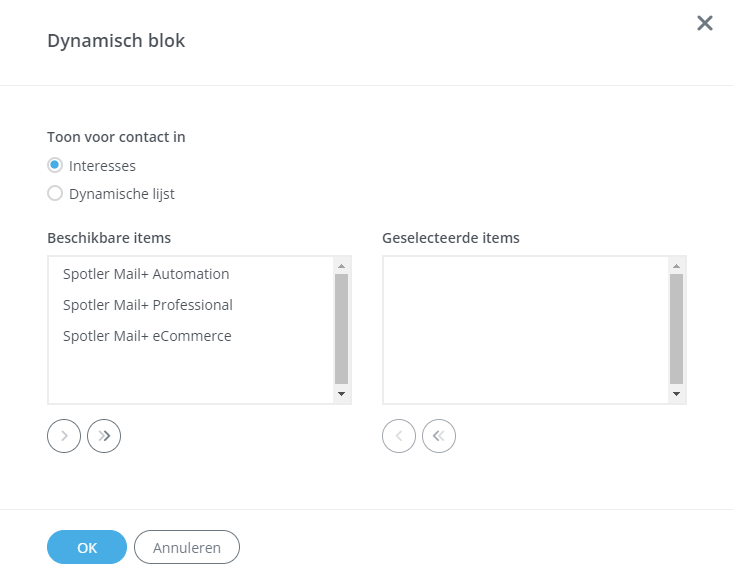Click the Beschikbare items scrollbar thumb
Viewport: 733px width, 580px height.
tap(341, 328)
